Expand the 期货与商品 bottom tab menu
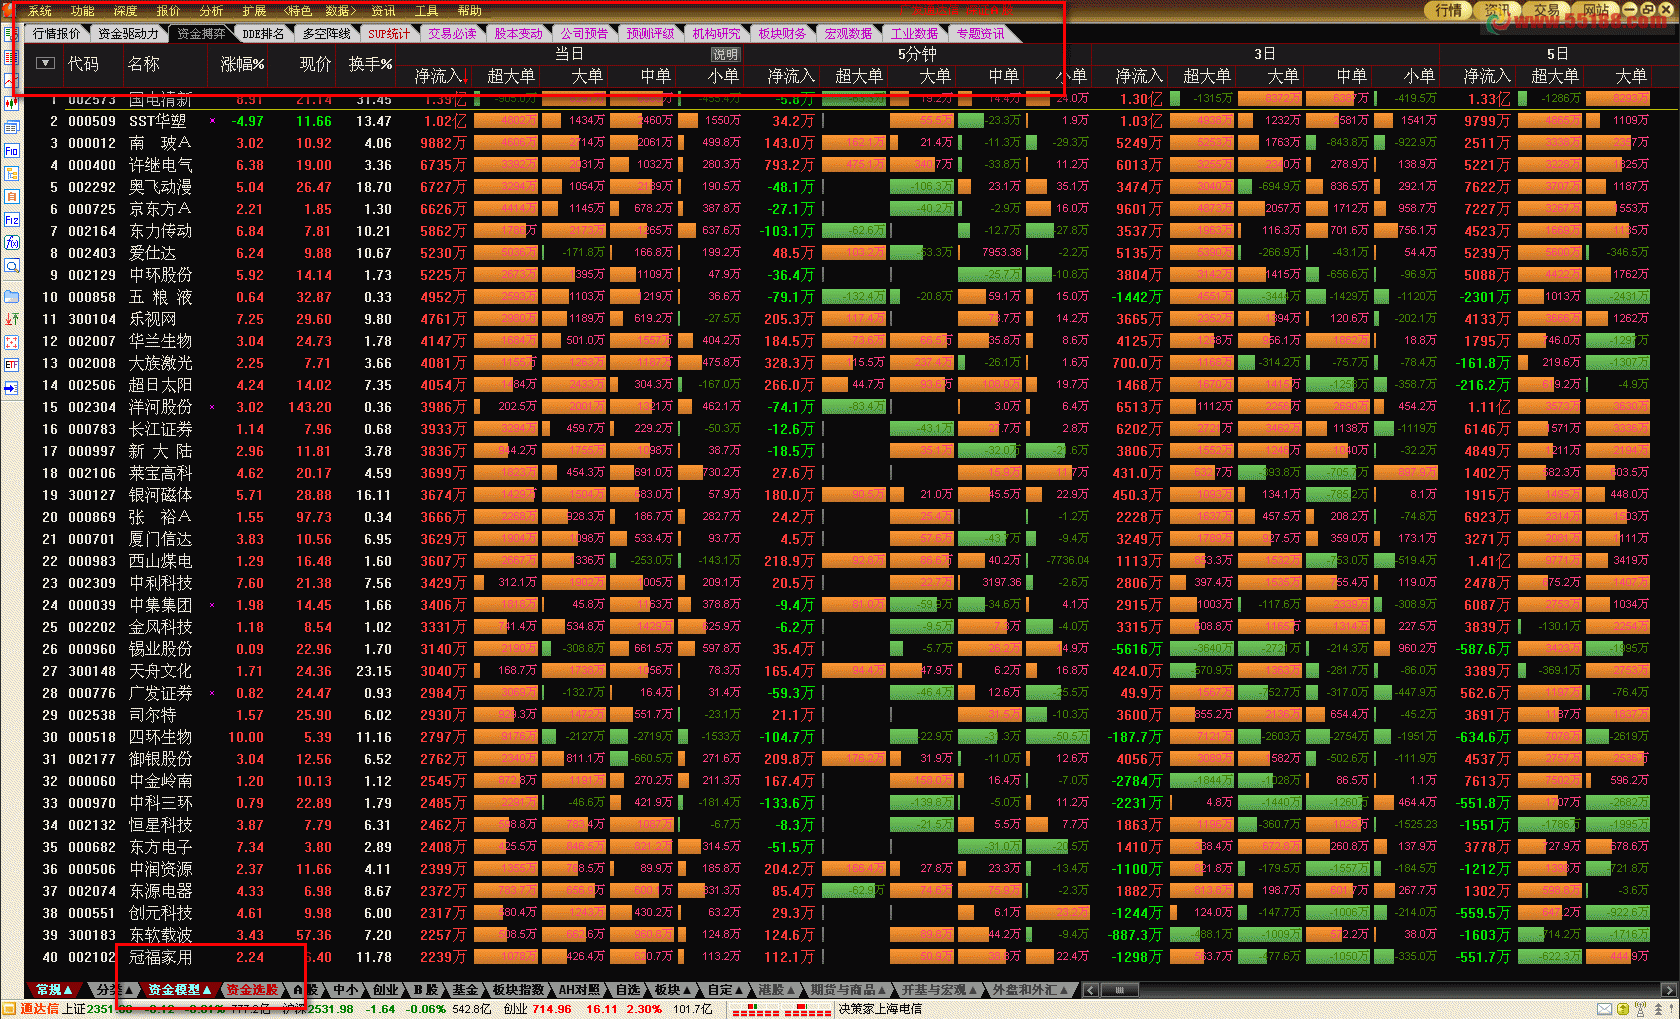The width and height of the screenshot is (1680, 1019). click(848, 989)
